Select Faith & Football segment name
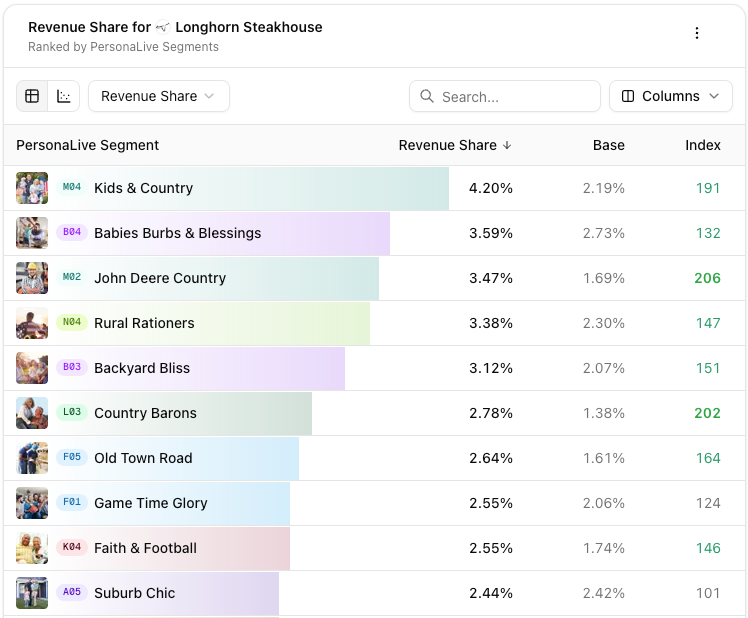The height and width of the screenshot is (618, 748). (x=145, y=548)
